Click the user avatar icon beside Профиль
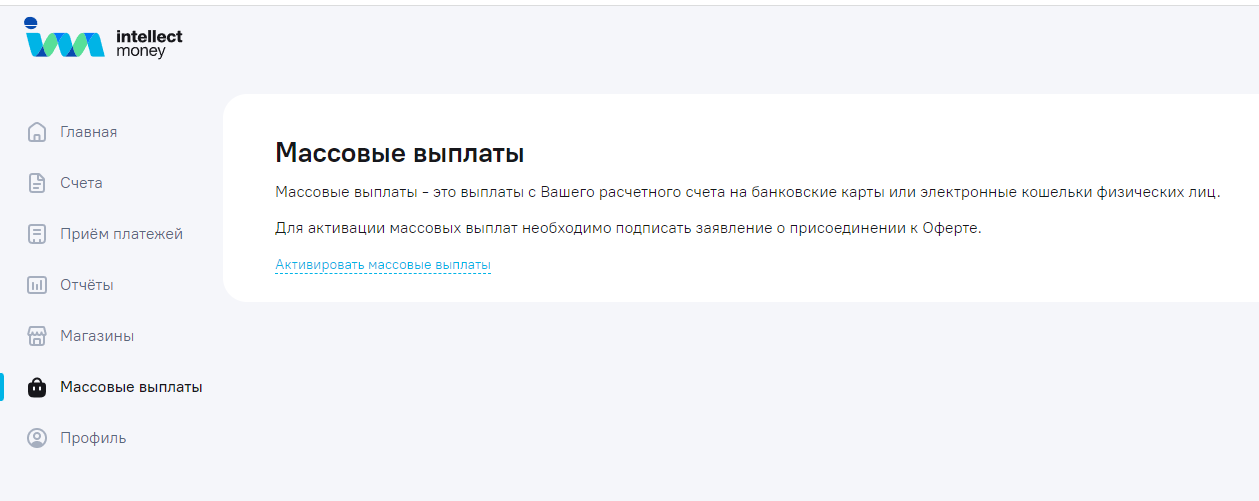This screenshot has width=1259, height=501. pyautogui.click(x=37, y=438)
